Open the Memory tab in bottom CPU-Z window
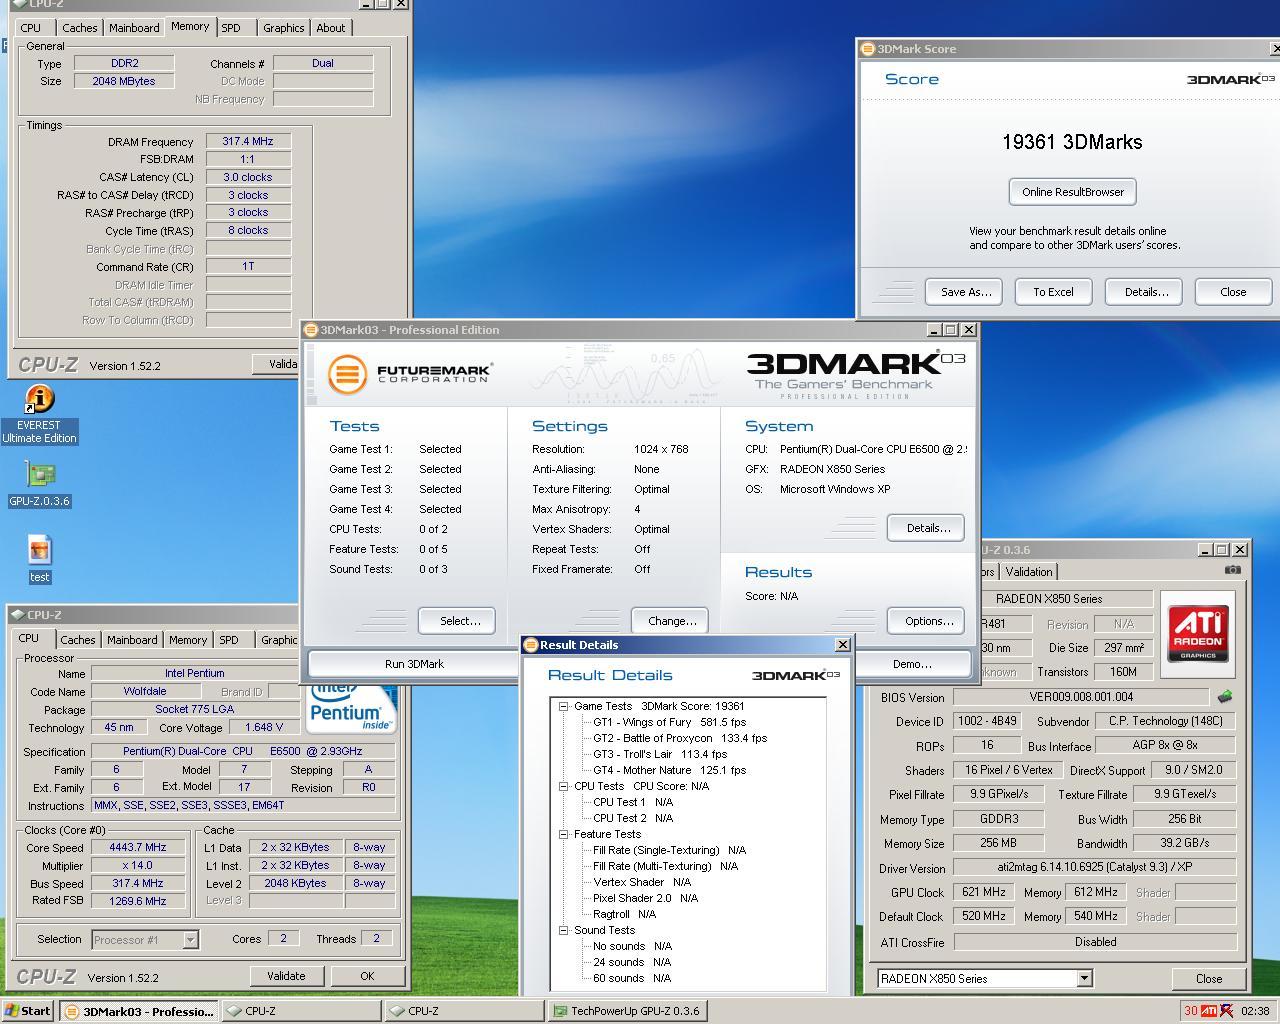Image resolution: width=1280 pixels, height=1024 pixels. coord(188,640)
